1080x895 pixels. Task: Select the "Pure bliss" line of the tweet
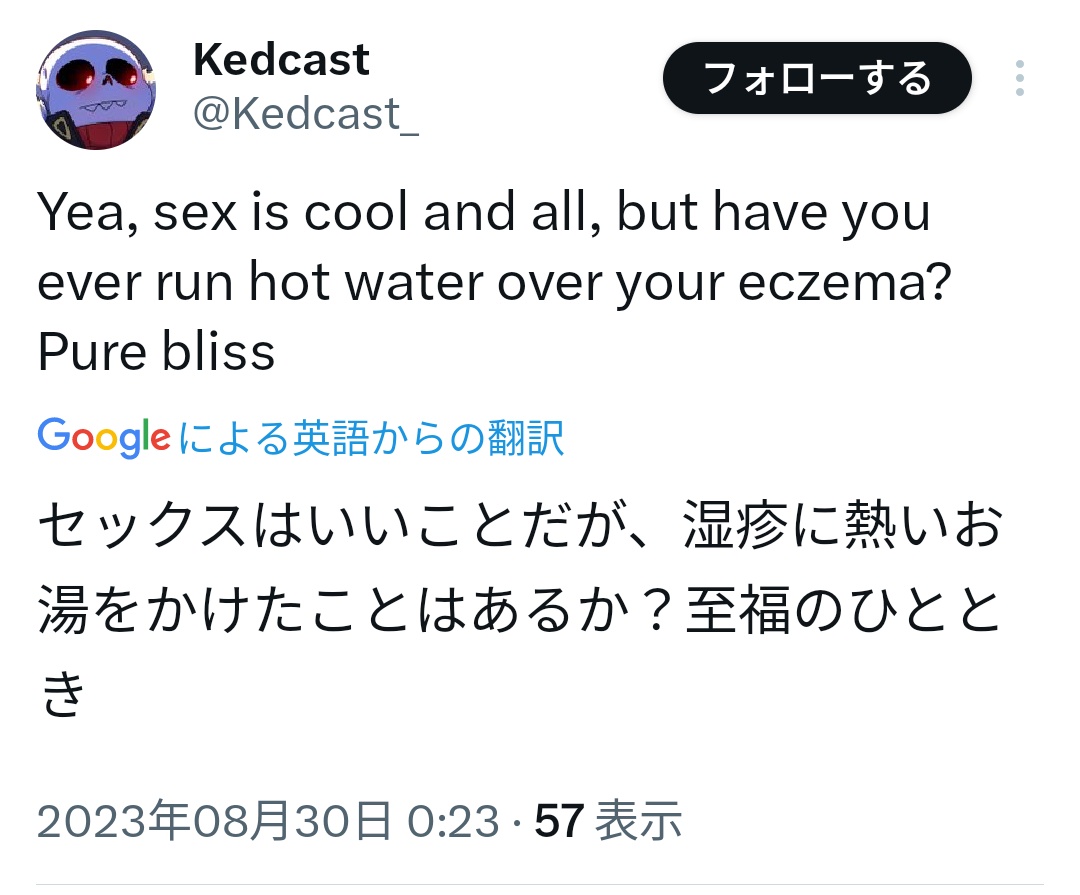point(156,352)
